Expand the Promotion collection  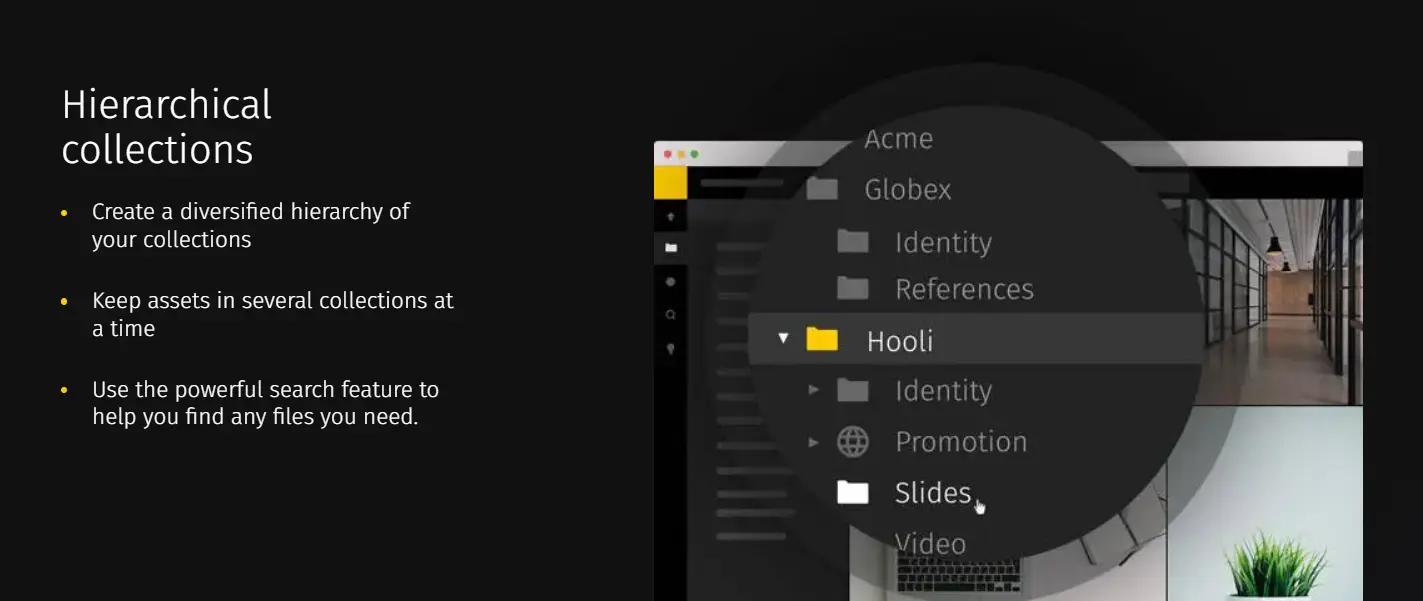[813, 441]
